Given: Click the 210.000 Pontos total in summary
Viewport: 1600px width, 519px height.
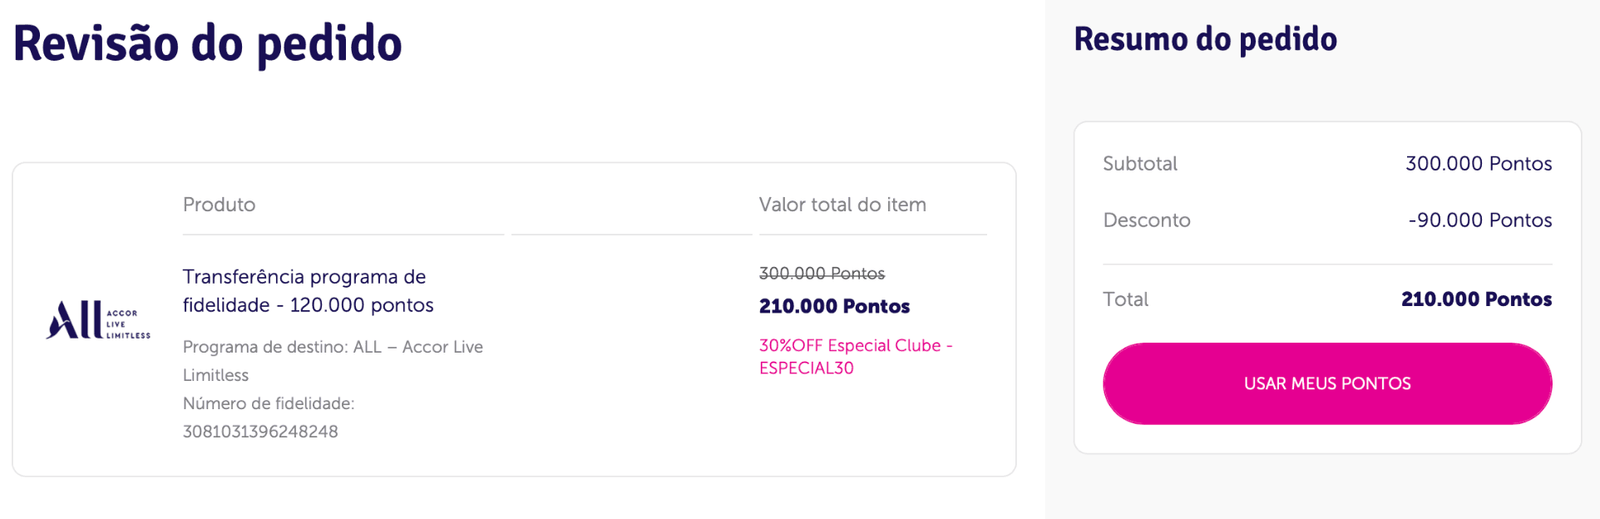Looking at the screenshot, I should coord(1476,299).
